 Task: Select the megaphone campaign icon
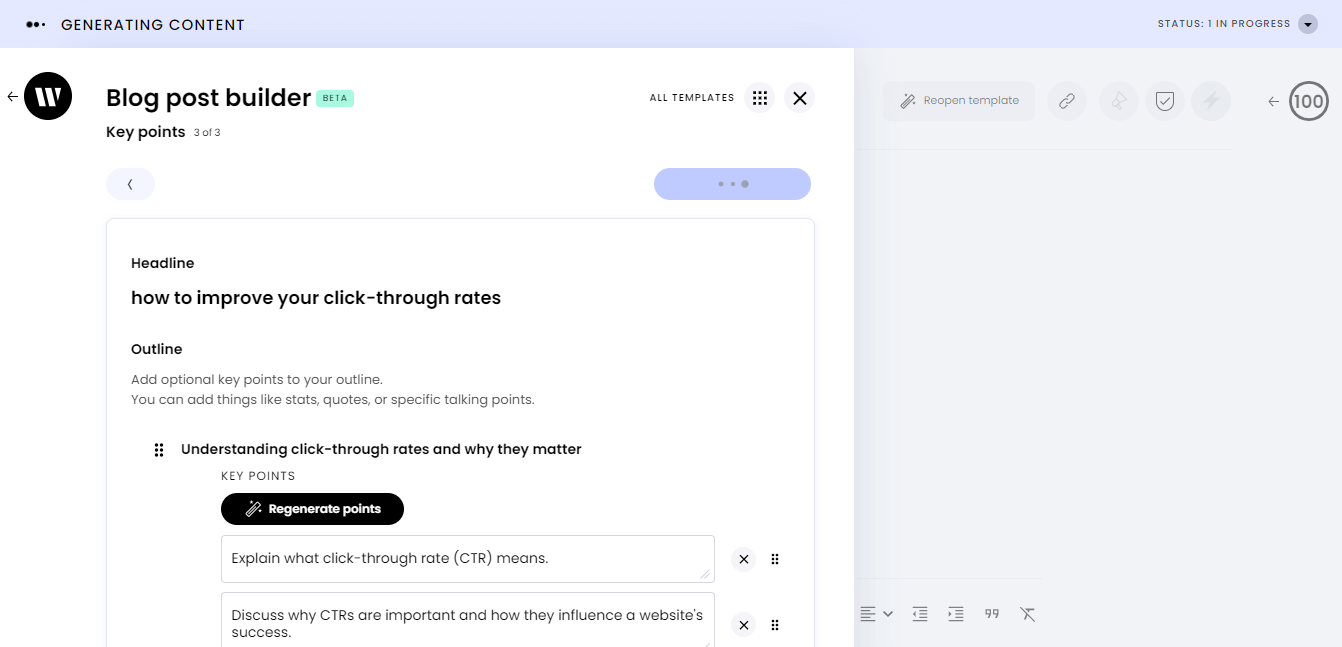[1118, 100]
